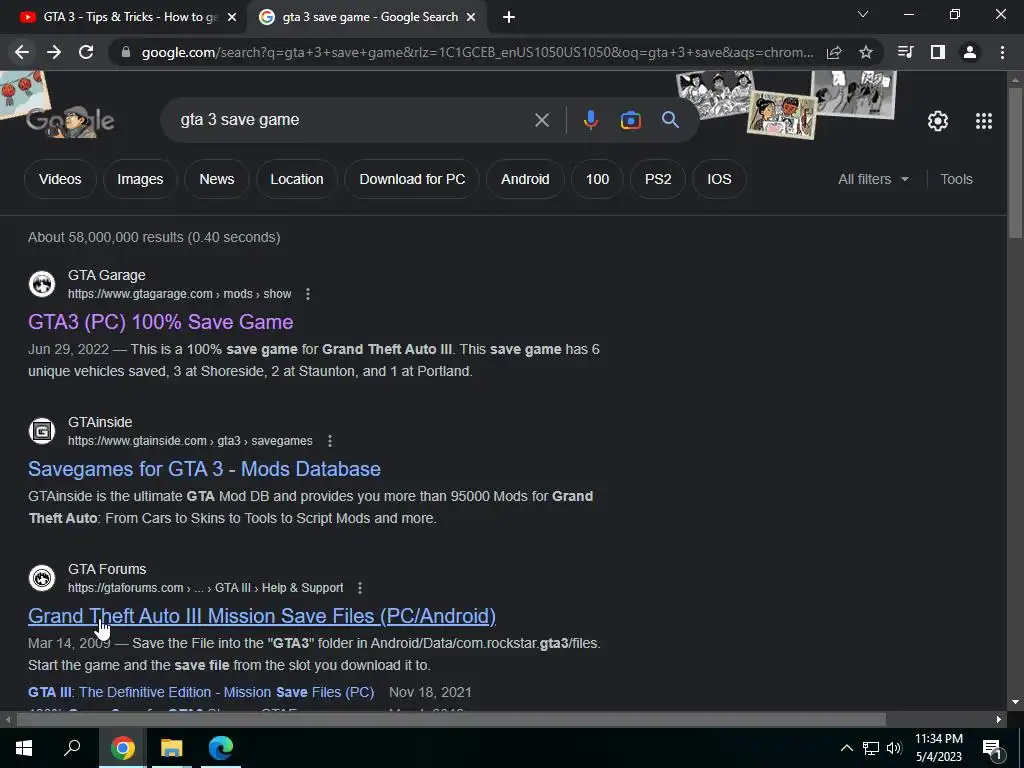Expand the All filters dropdown

(x=873, y=179)
